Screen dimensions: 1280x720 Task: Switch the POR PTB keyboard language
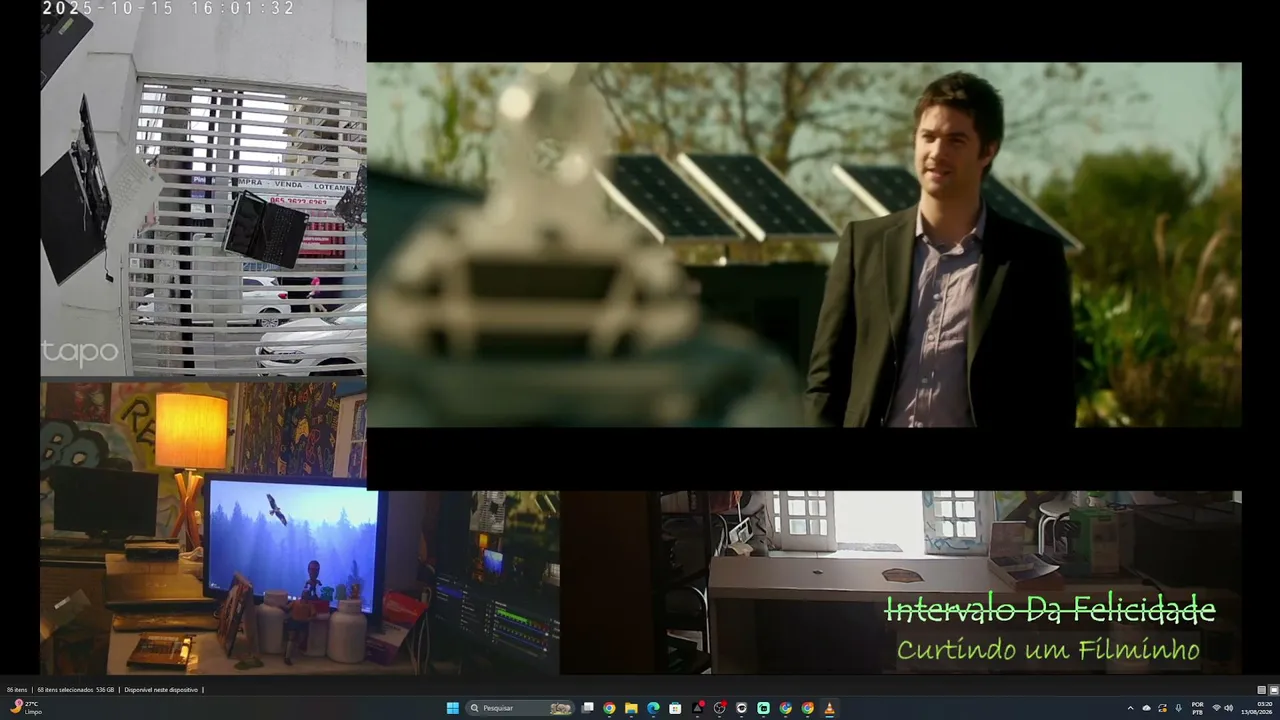(1198, 708)
